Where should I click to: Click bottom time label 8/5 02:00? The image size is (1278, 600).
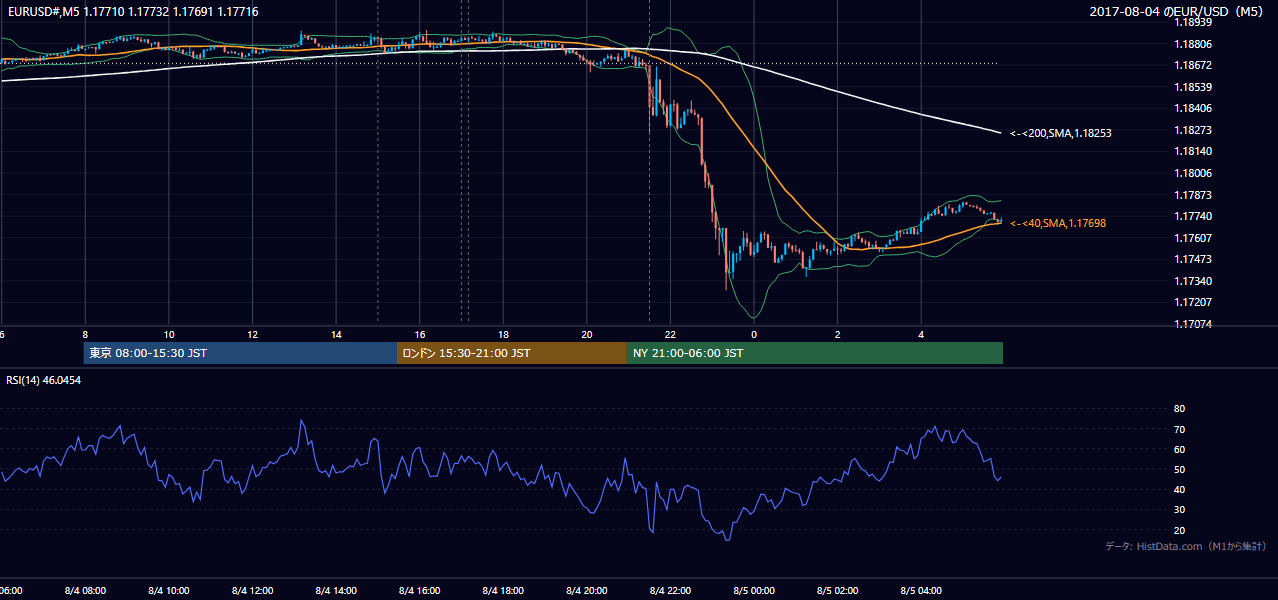[x=838, y=591]
